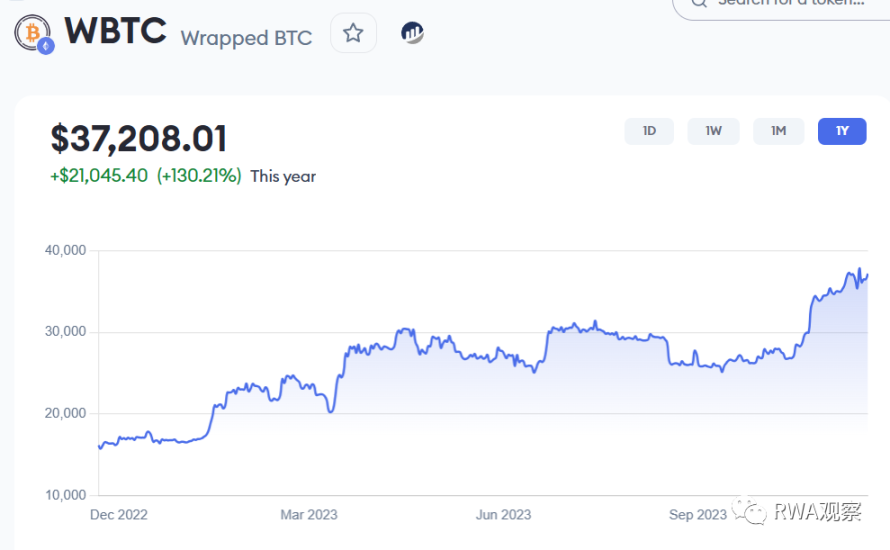The image size is (890, 550).
Task: Click the $37,208.01 price value
Action: (x=139, y=138)
